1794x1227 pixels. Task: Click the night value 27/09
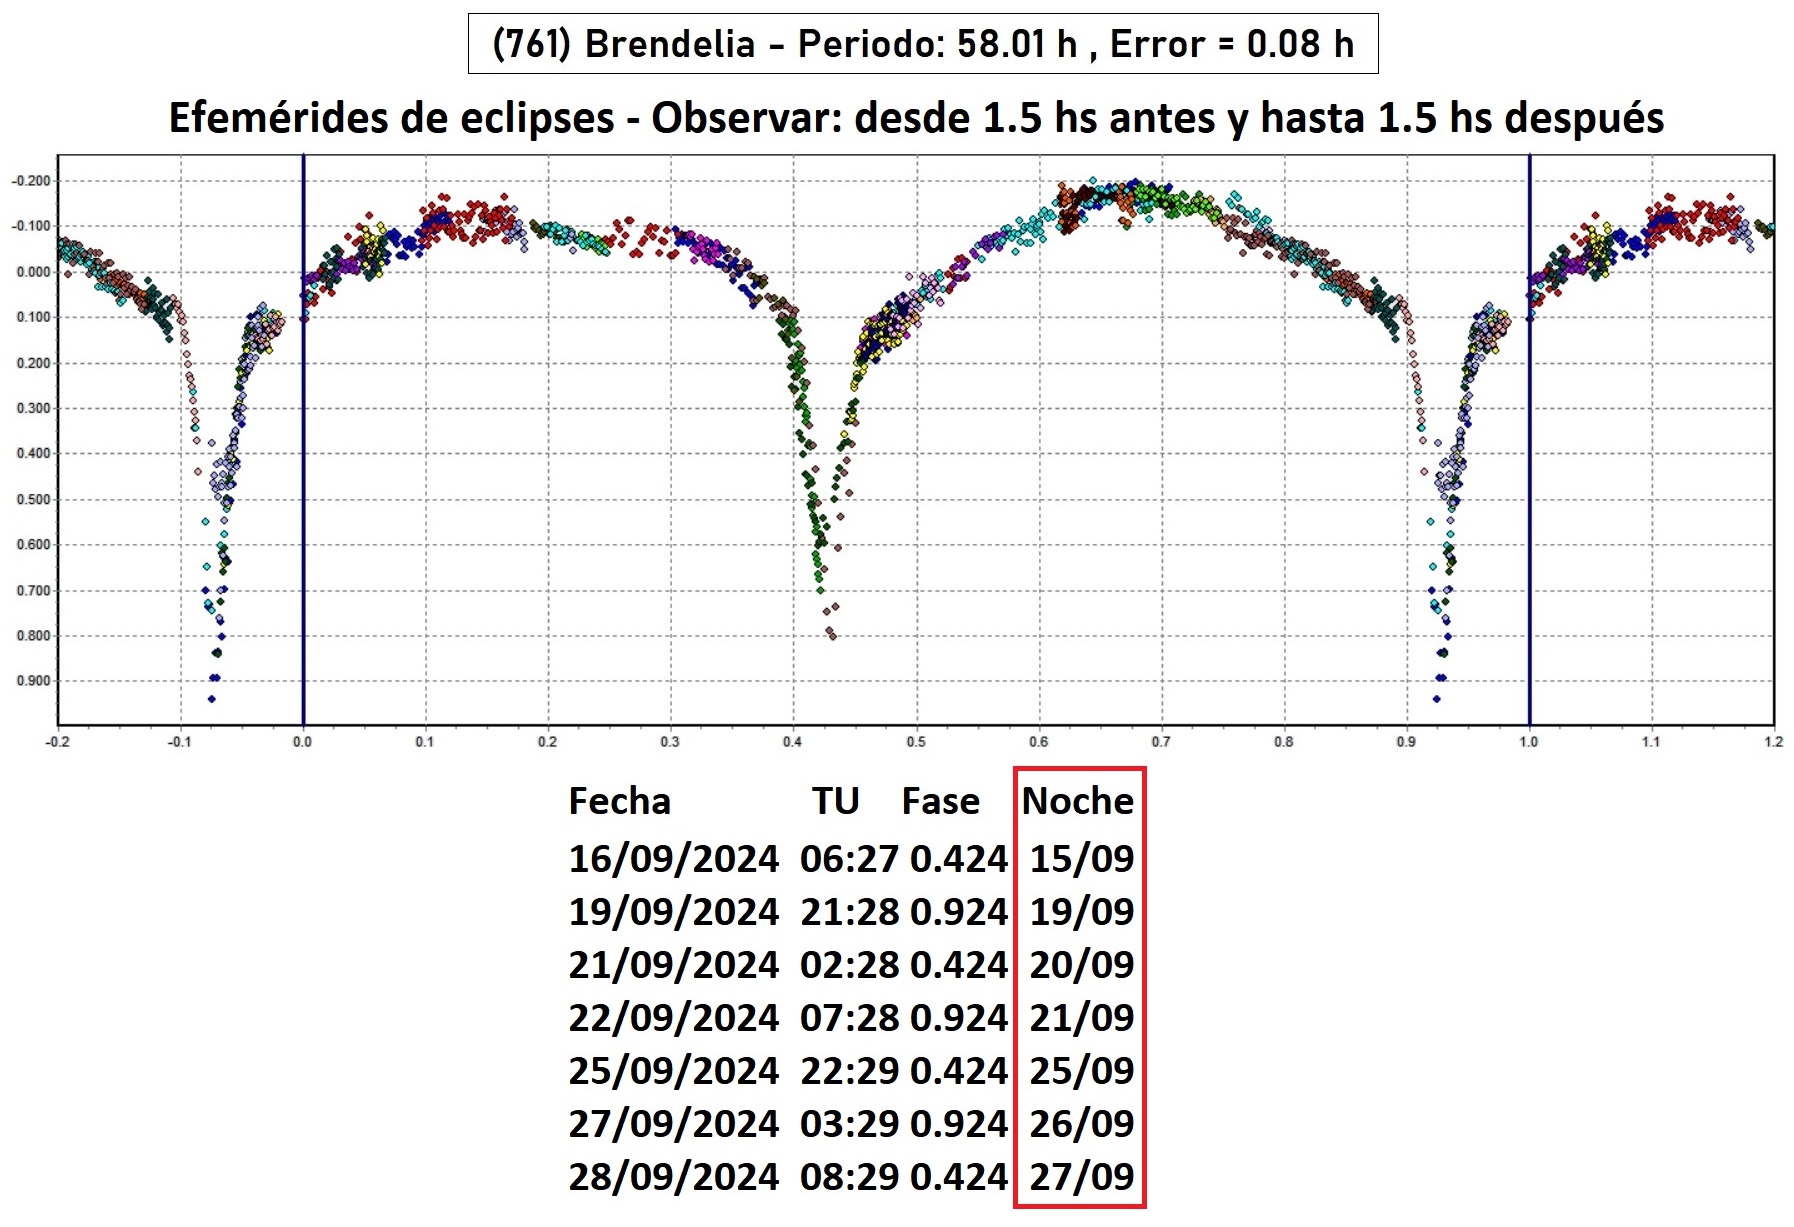click(1082, 1177)
